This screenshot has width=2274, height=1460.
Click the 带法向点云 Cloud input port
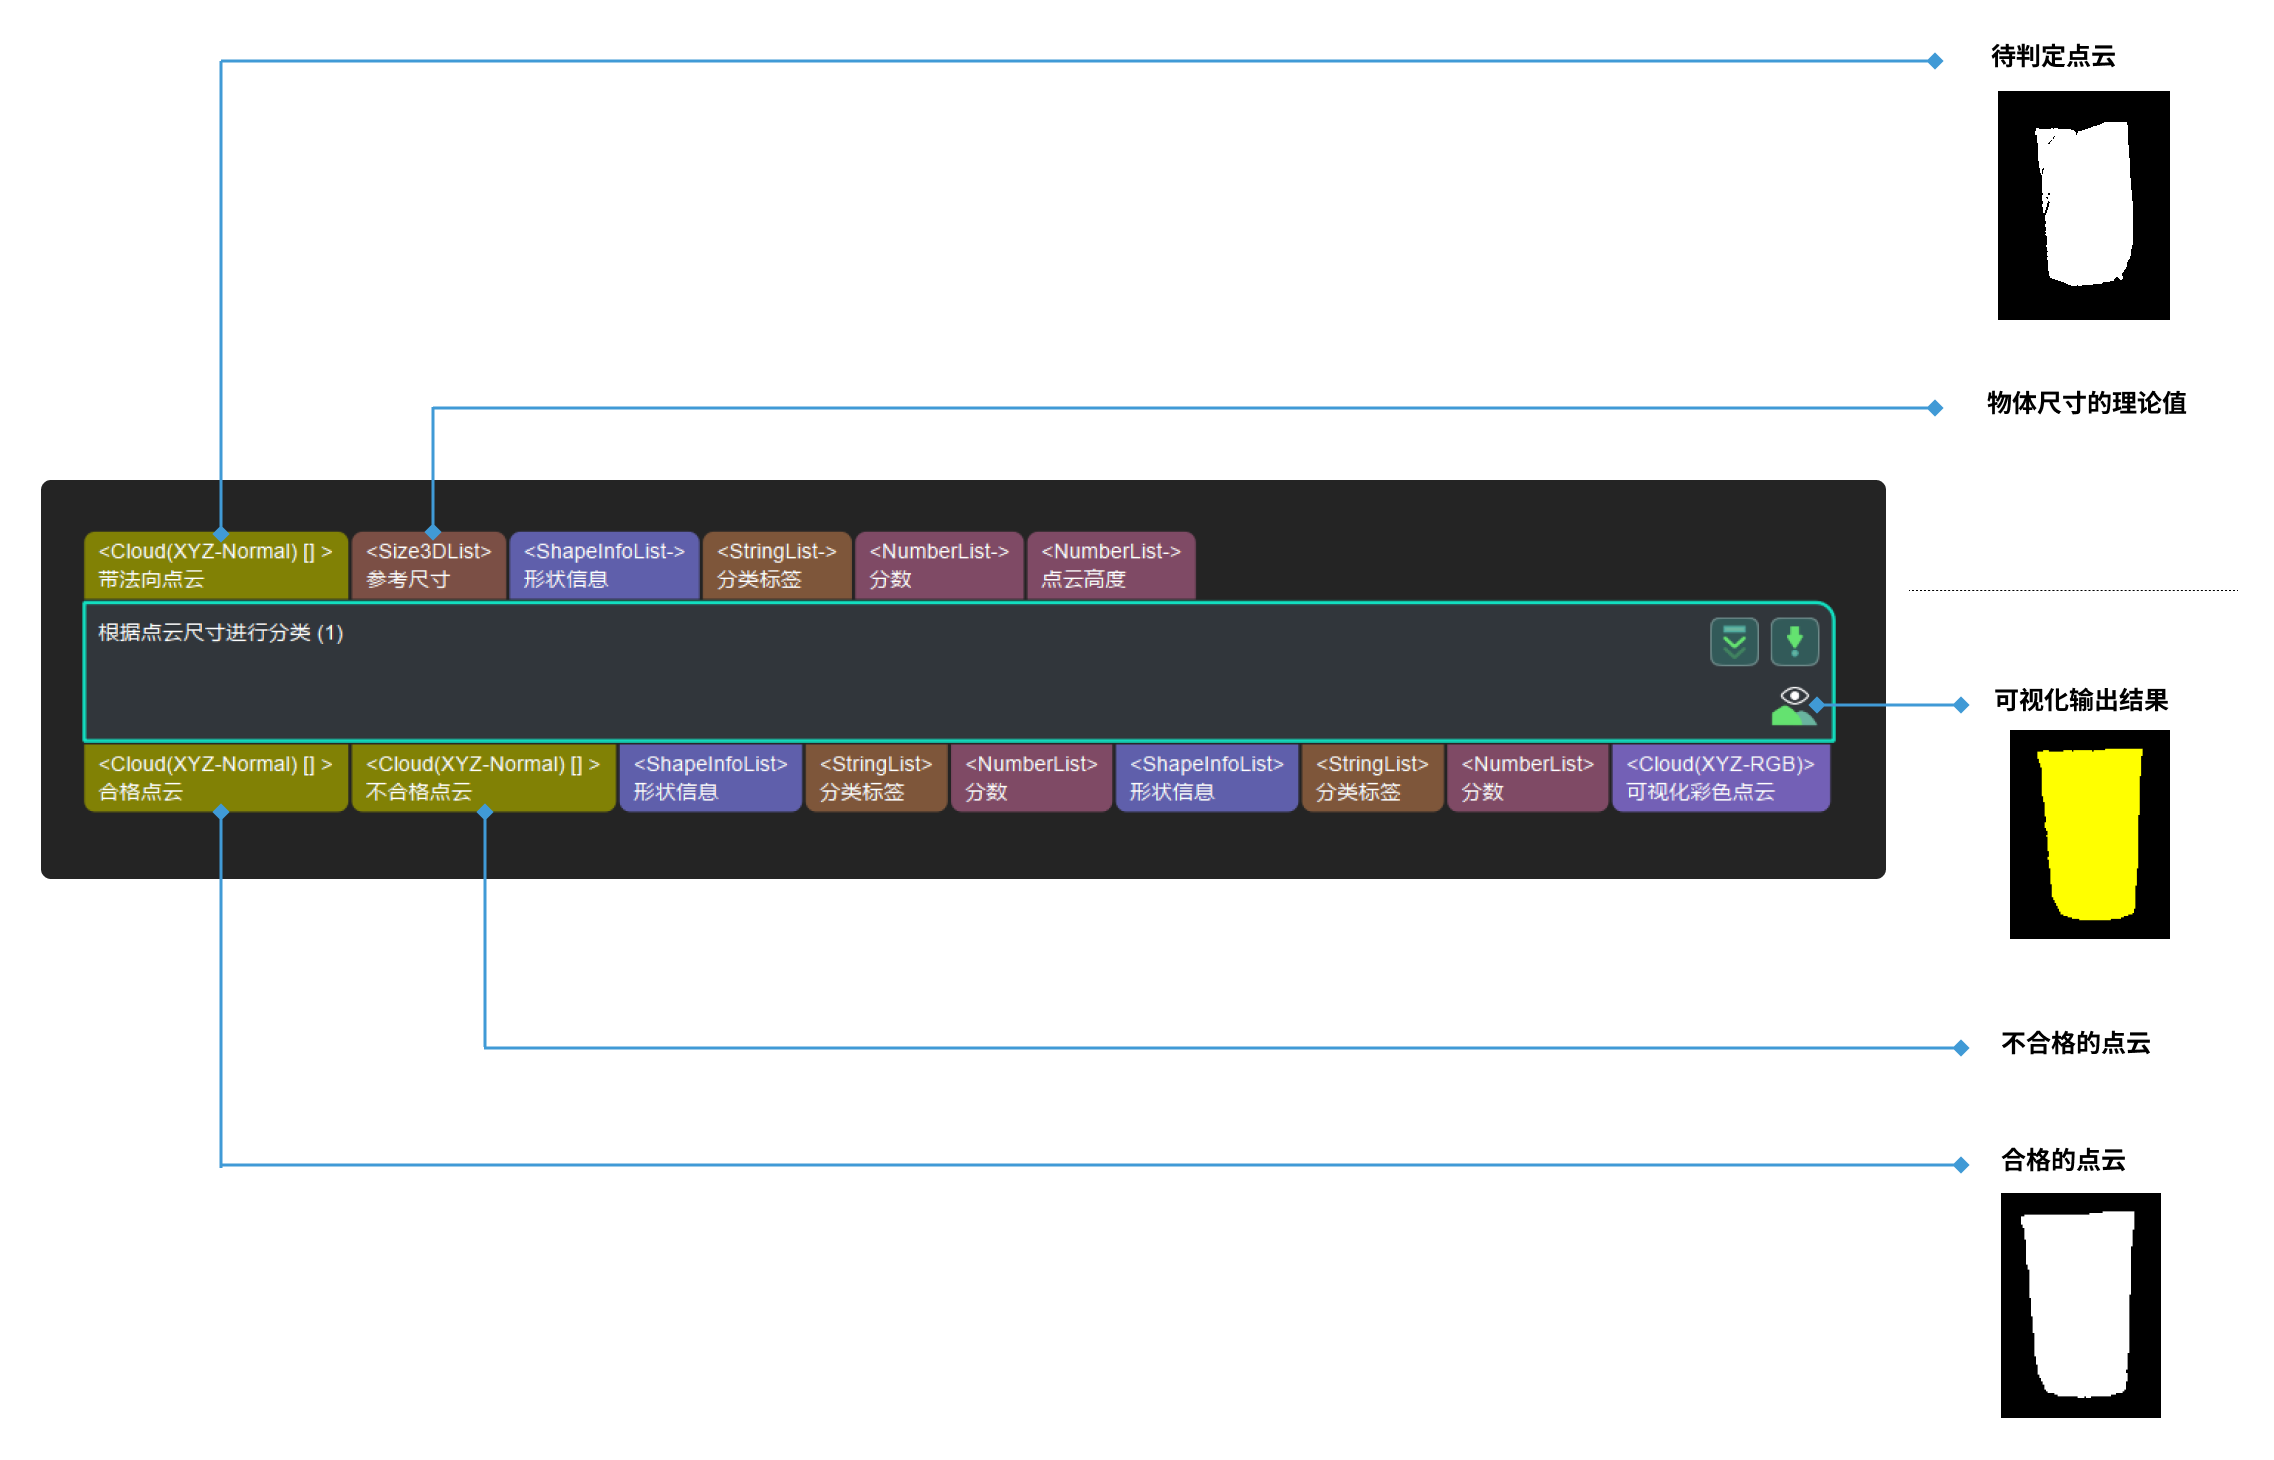coord(215,565)
